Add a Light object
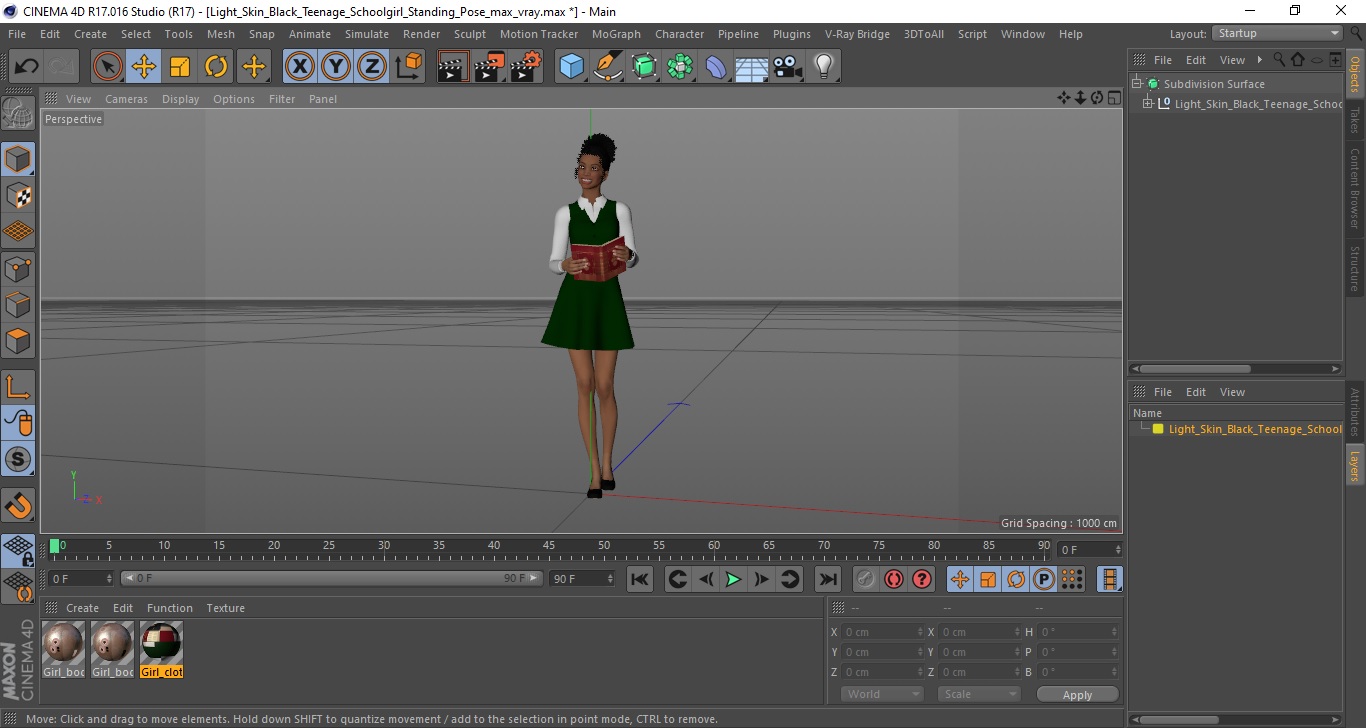Screen dimensions: 1366x728 pyautogui.click(x=823, y=67)
